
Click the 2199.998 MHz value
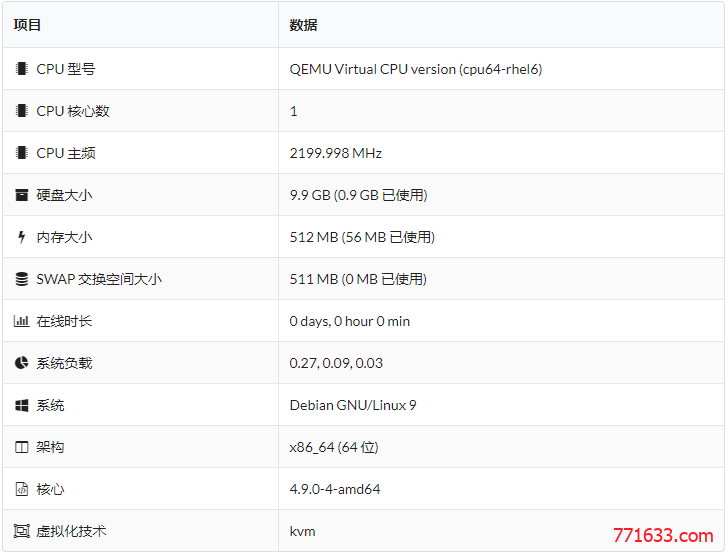pos(335,153)
